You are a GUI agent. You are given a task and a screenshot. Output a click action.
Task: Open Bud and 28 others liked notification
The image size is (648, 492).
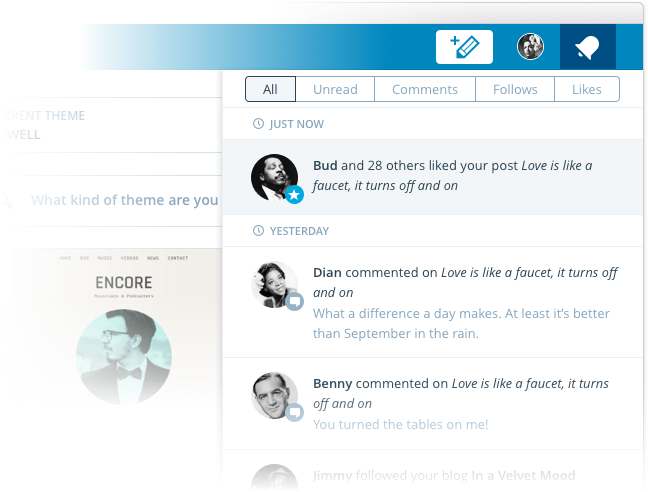(x=452, y=175)
